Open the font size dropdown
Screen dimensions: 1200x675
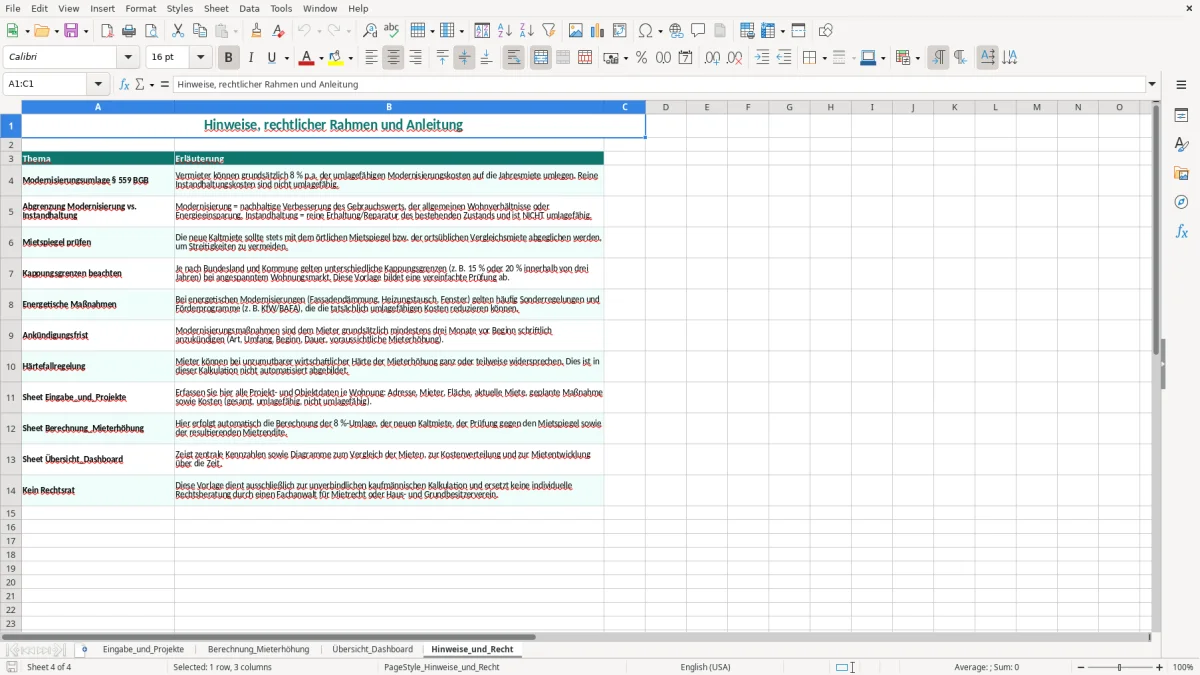[201, 58]
